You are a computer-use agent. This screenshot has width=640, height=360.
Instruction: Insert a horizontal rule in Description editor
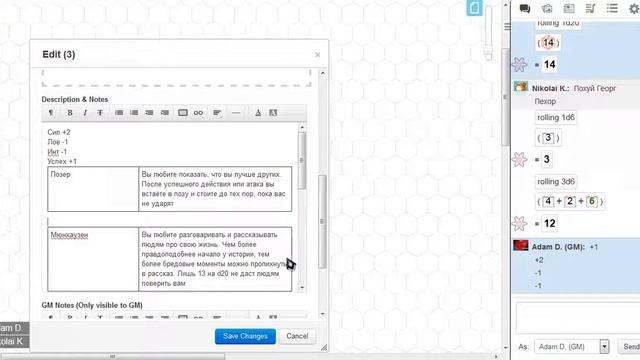pyautogui.click(x=236, y=113)
